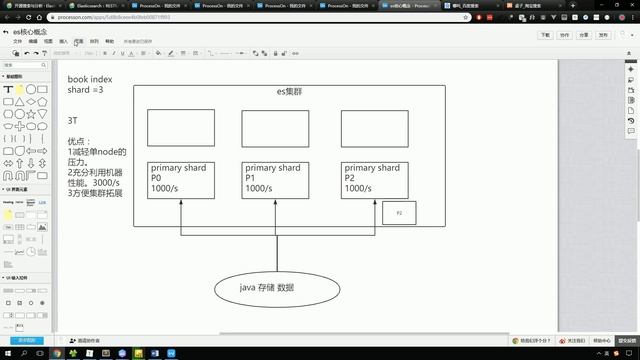Activate the format painter brush
The width and height of the screenshot is (640, 360).
pos(44,53)
